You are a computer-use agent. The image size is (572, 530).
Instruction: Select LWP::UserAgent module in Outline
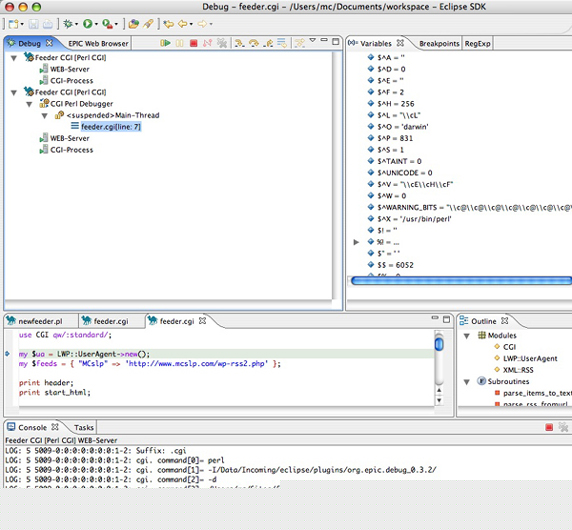pyautogui.click(x=530, y=359)
